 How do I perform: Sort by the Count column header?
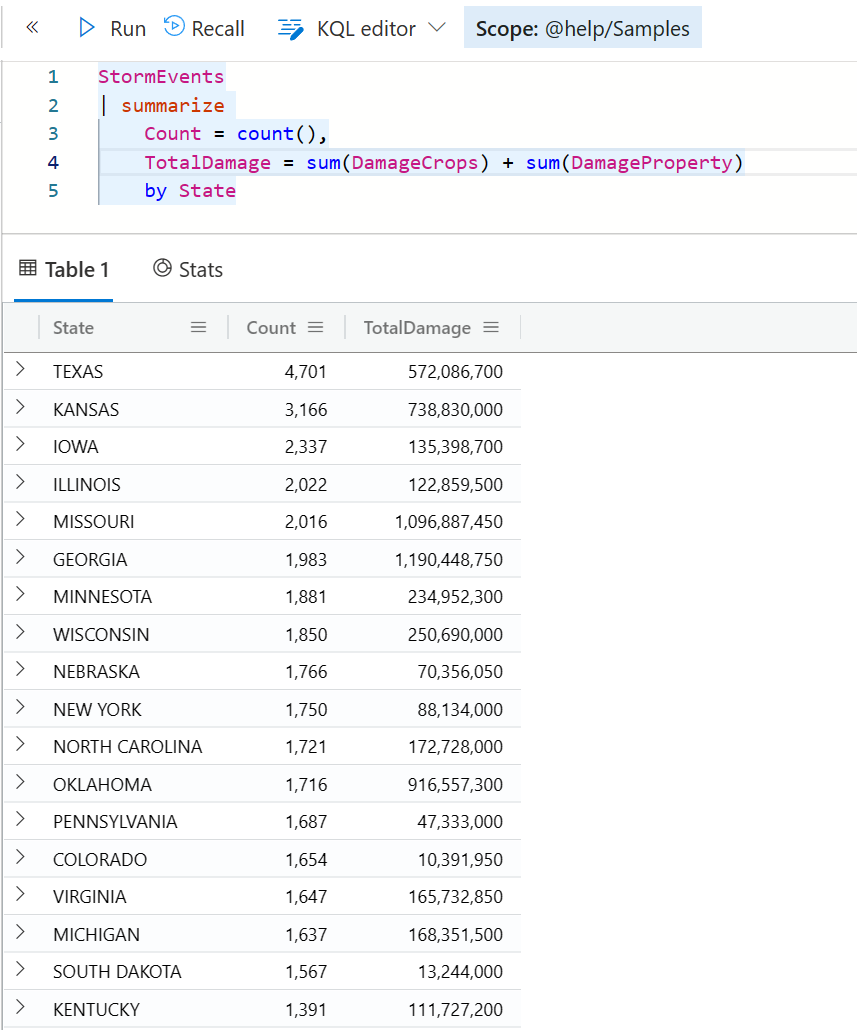coord(271,328)
